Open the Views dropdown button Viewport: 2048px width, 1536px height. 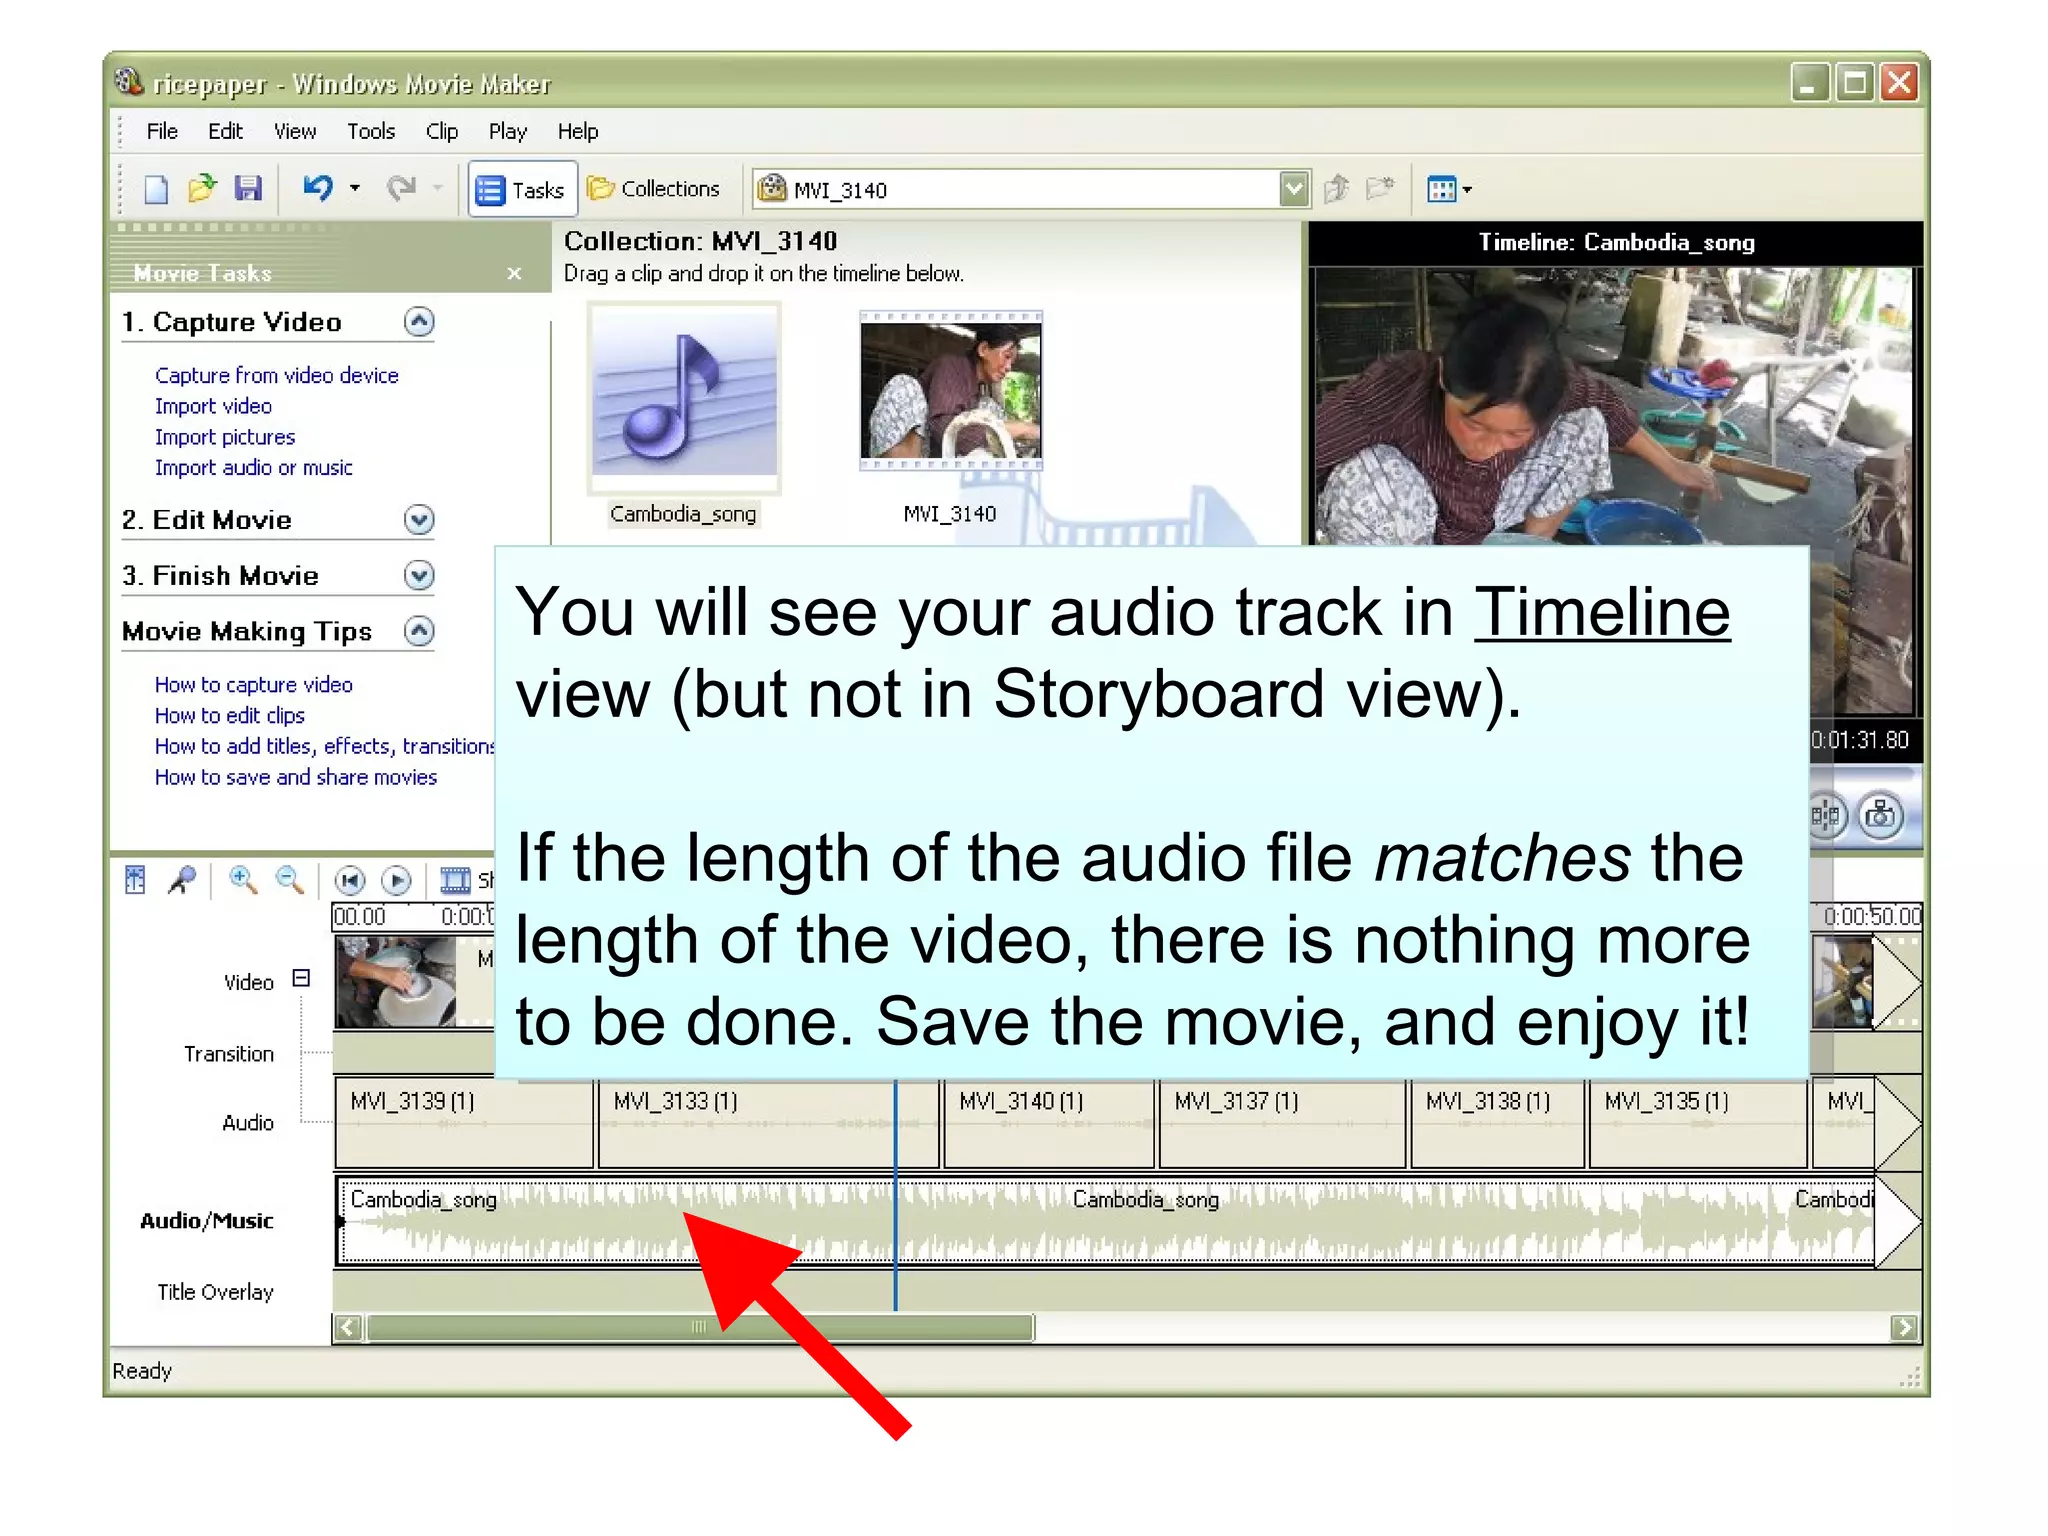(1449, 189)
